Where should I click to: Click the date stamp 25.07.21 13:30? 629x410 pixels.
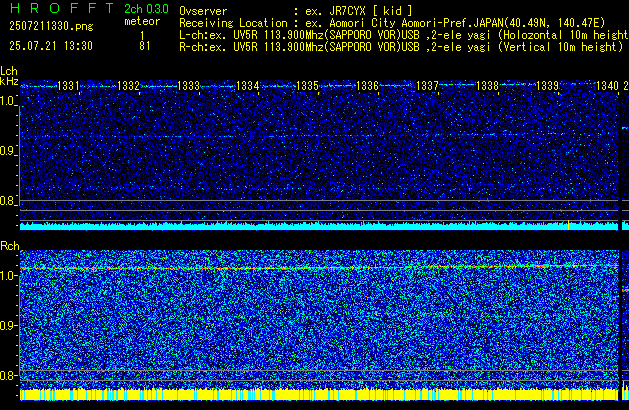[51, 46]
